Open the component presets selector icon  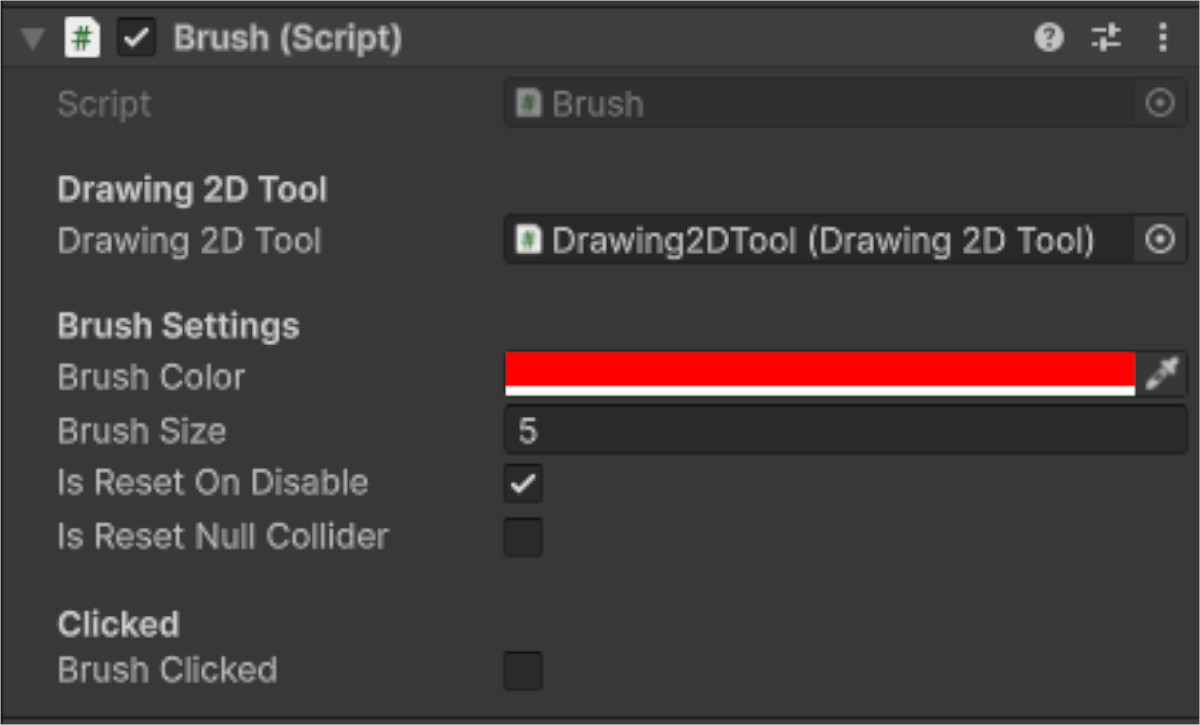point(1106,39)
